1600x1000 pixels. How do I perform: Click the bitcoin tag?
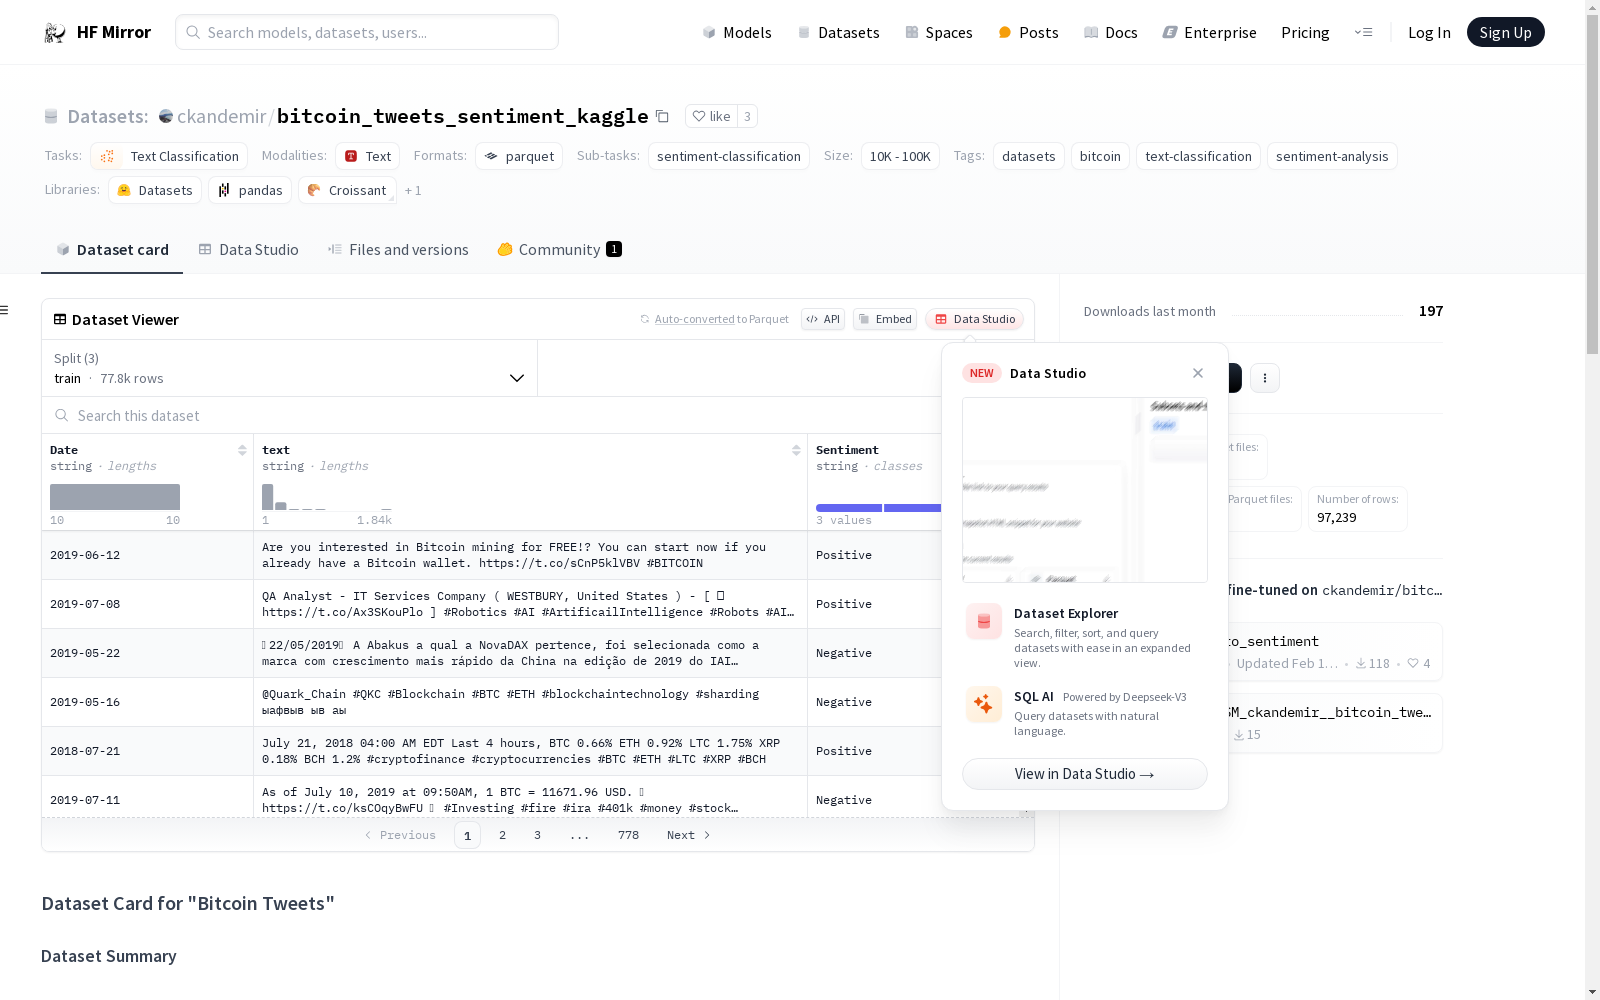click(1100, 156)
